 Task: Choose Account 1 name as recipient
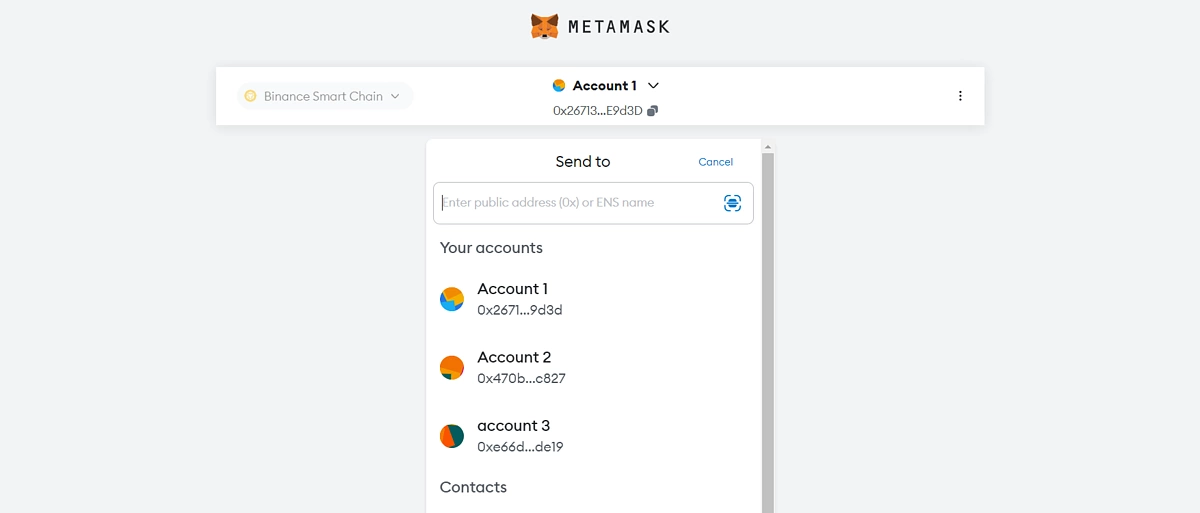tap(512, 289)
